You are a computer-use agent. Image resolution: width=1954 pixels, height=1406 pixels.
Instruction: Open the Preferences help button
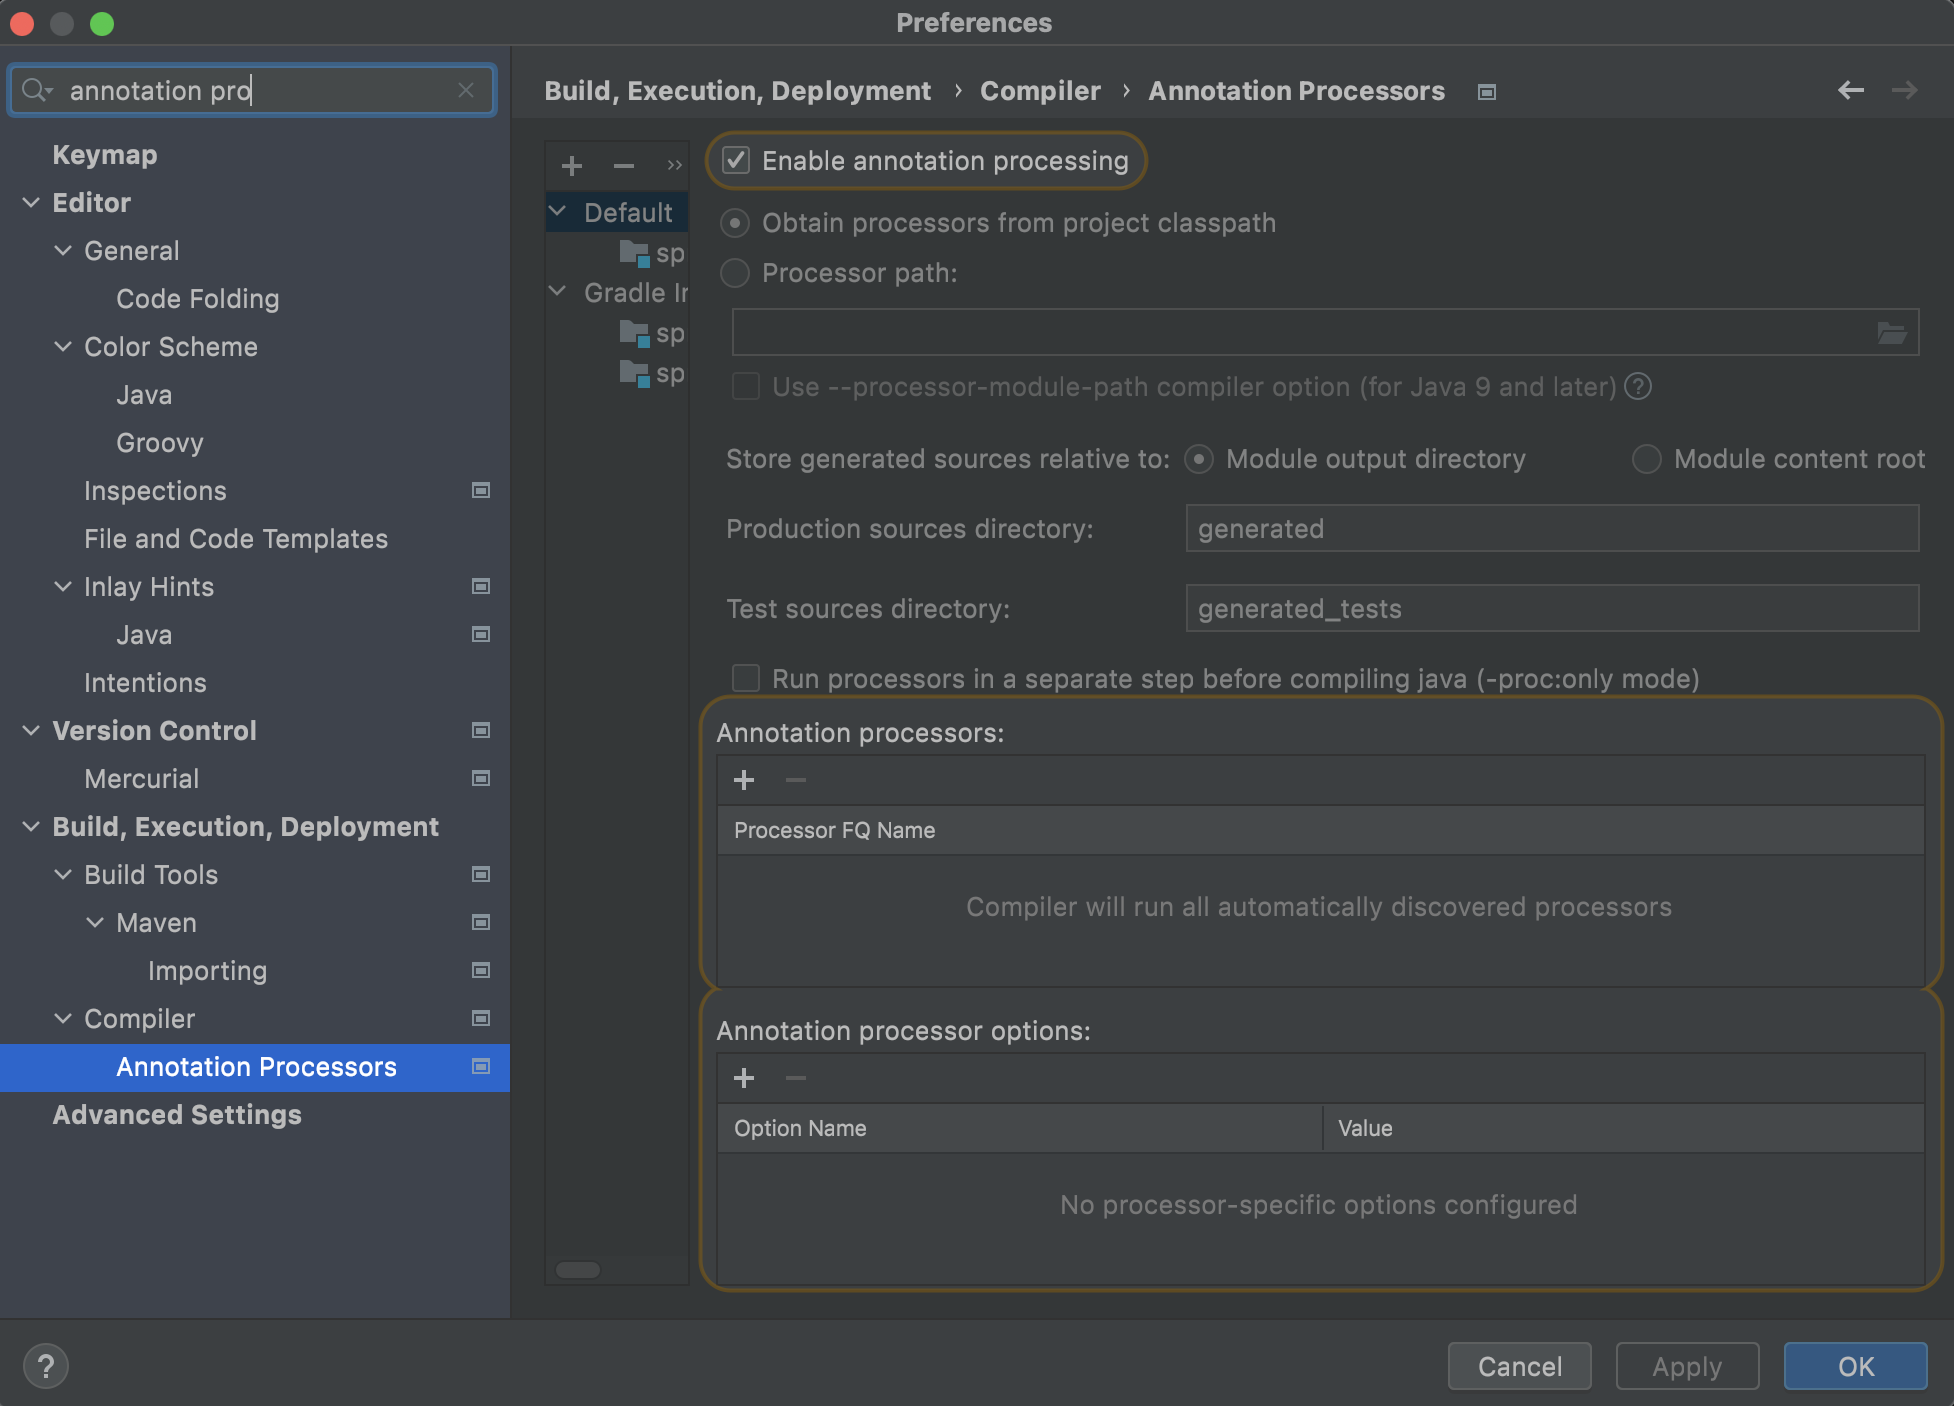tap(46, 1366)
